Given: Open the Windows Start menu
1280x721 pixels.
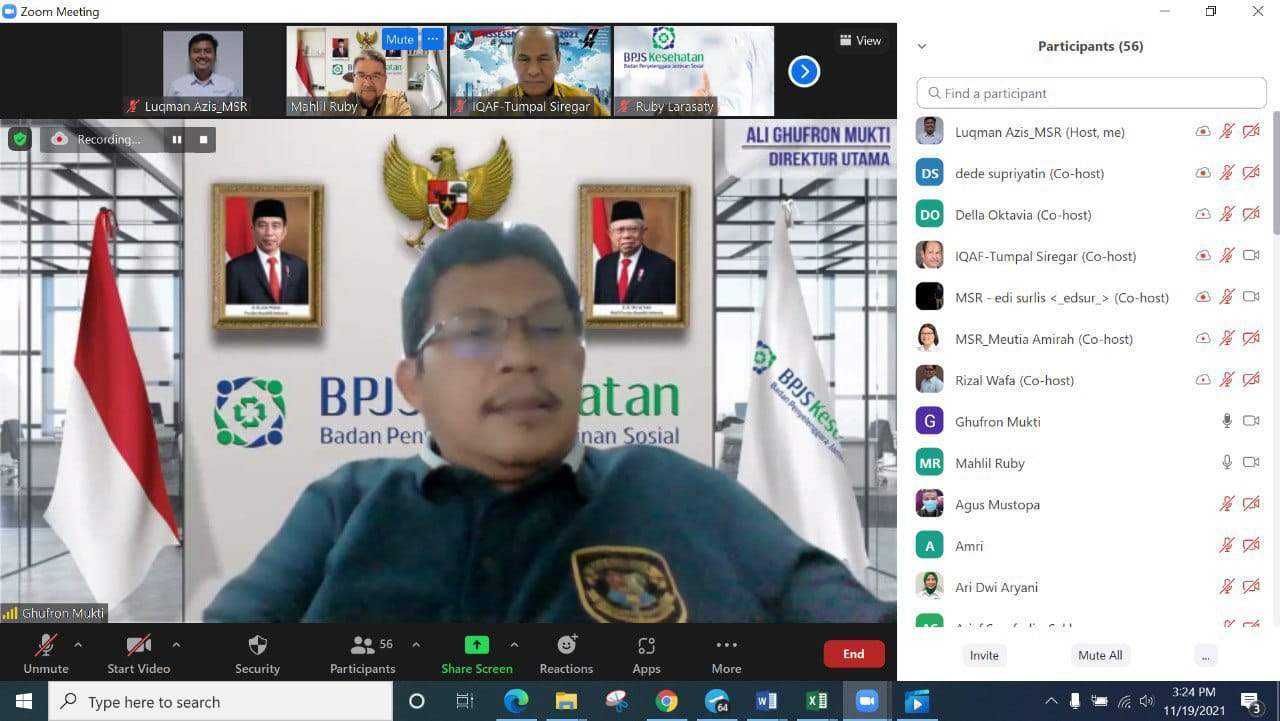Looking at the screenshot, I should (23, 702).
